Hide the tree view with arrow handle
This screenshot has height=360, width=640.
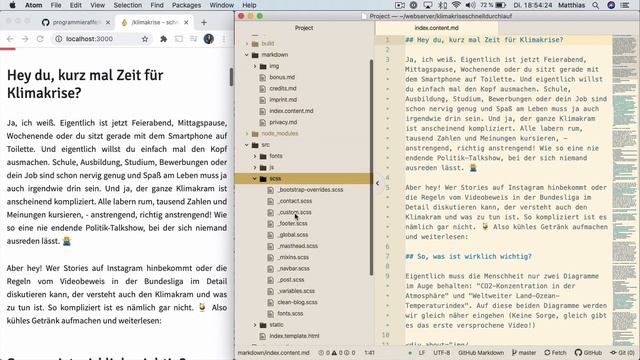click(377, 183)
